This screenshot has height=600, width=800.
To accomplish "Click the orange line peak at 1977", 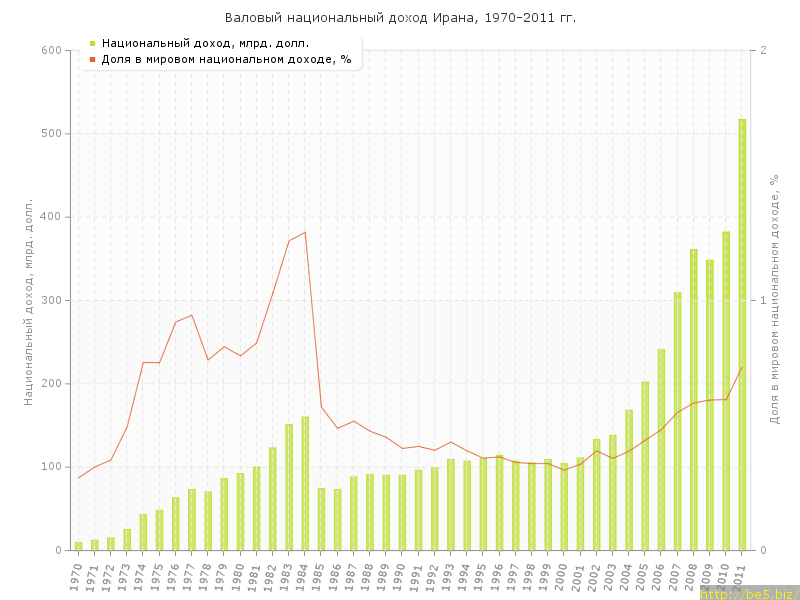I will 192,315.
